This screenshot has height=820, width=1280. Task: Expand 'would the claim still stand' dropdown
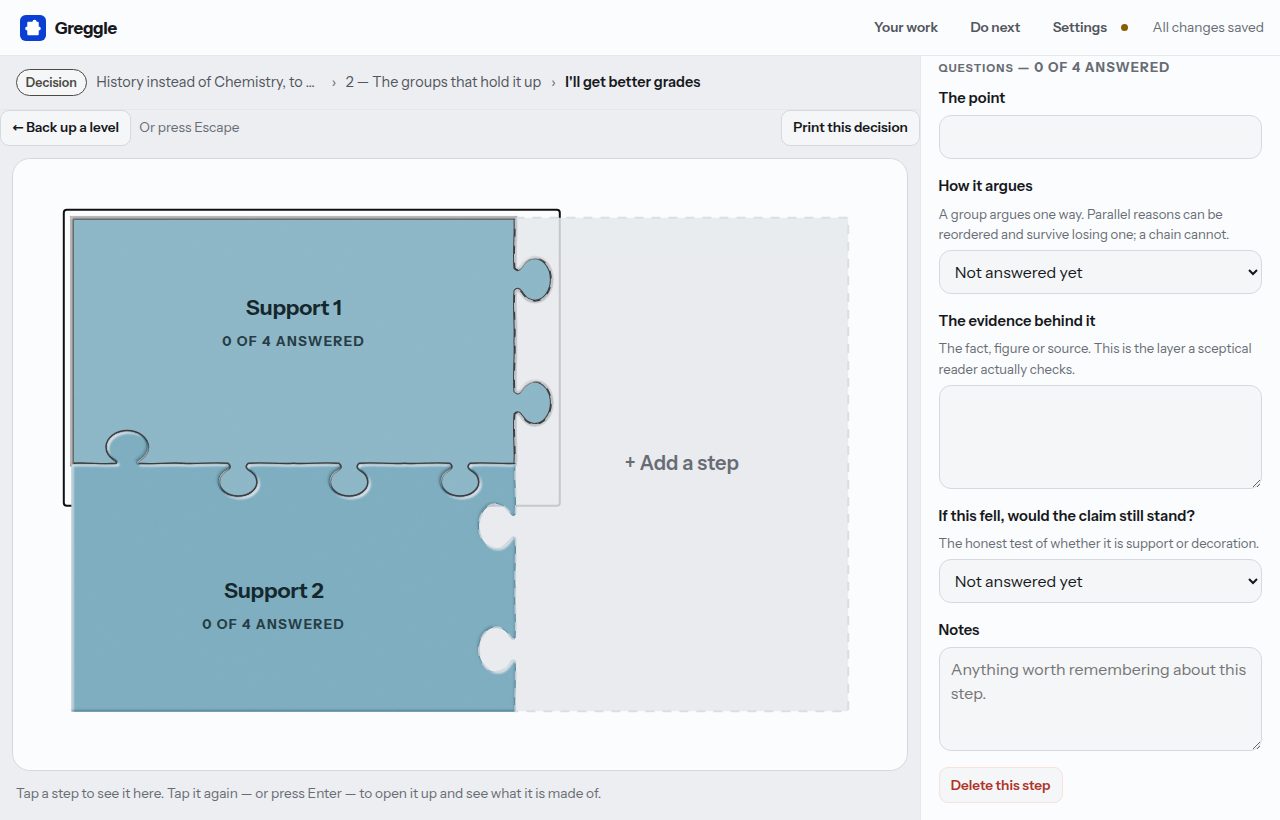point(1100,581)
